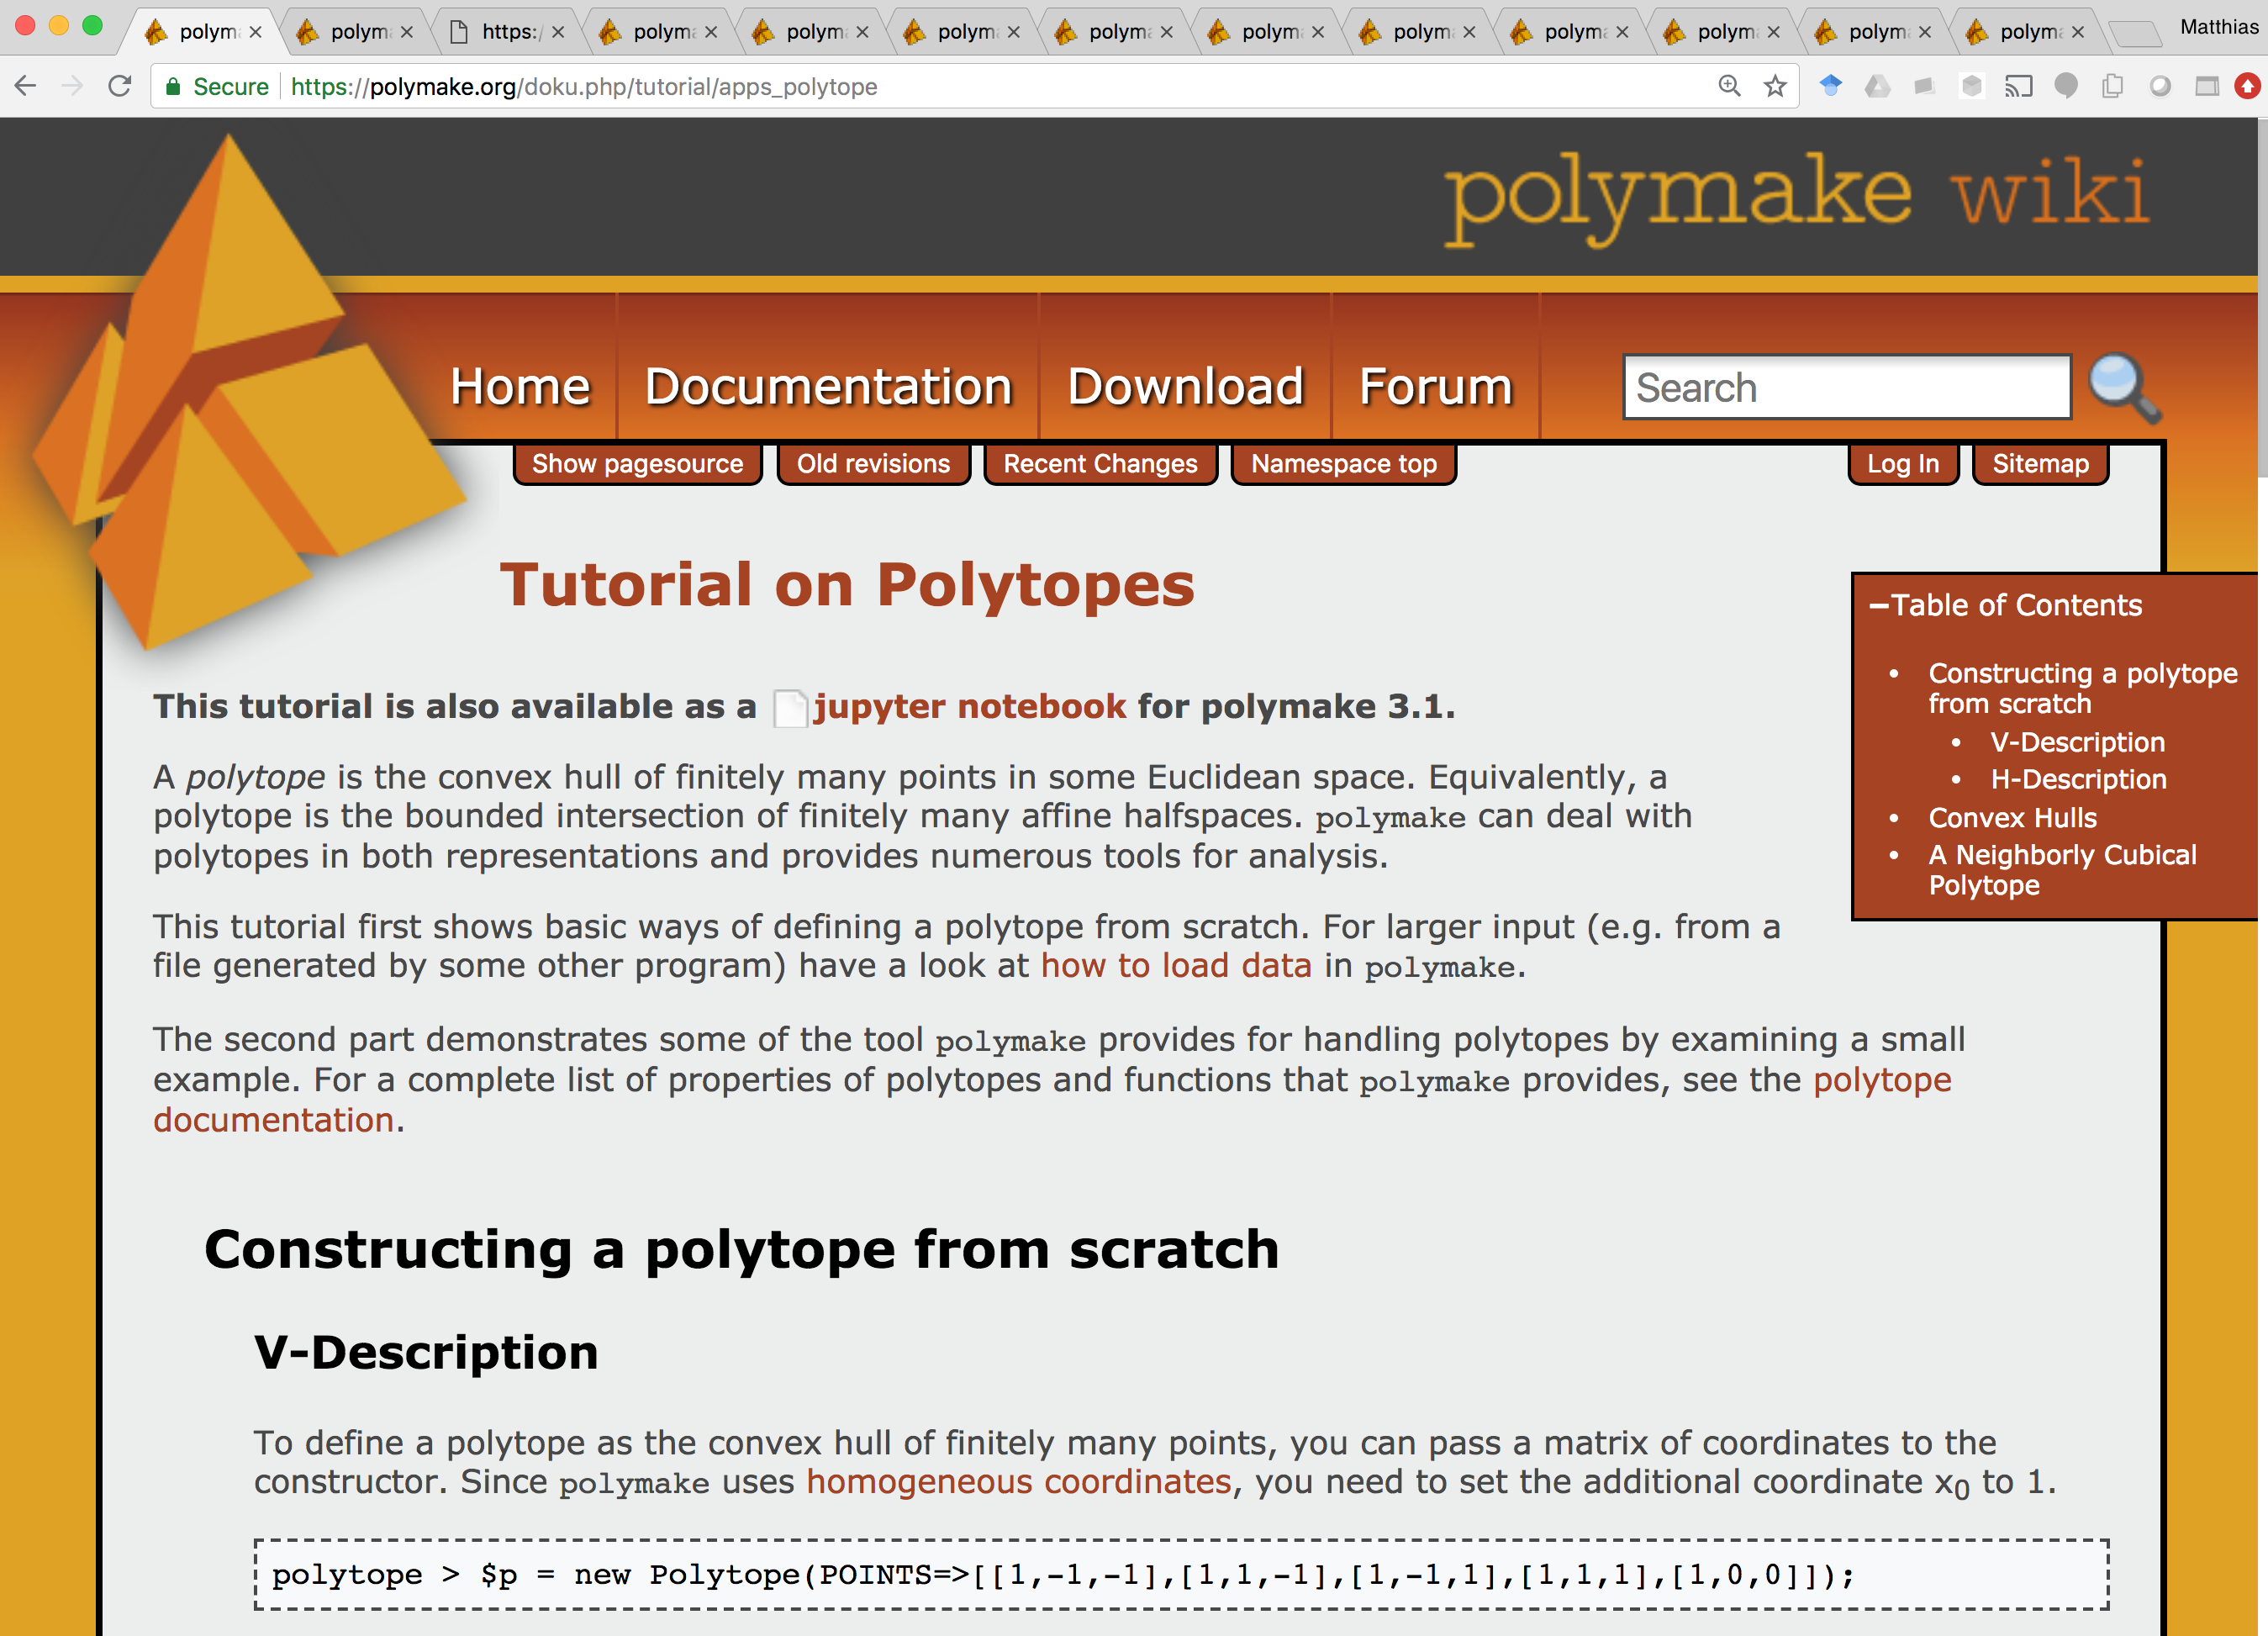
Task: Click the bookmark star icon in address bar
Action: [x=1775, y=87]
